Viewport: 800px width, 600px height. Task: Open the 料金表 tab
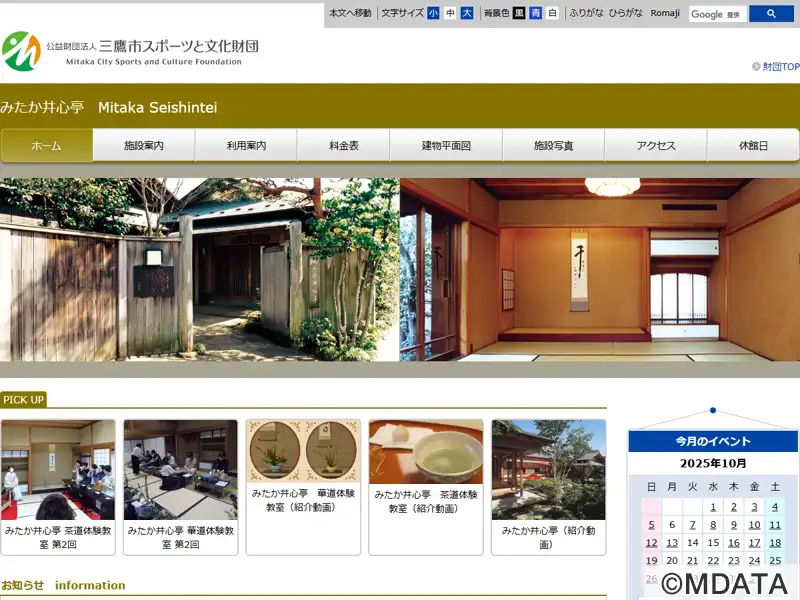point(344,145)
